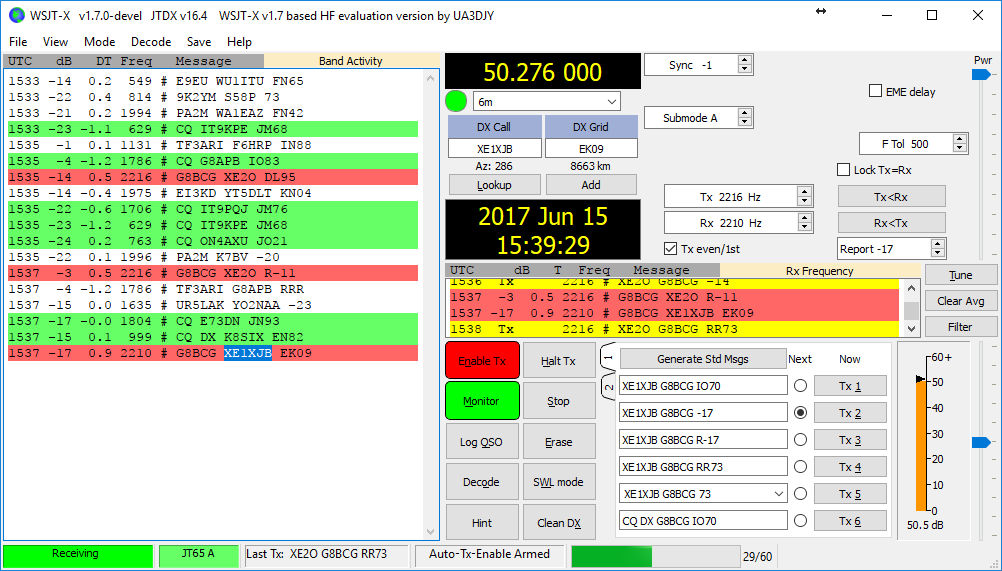Viewport: 1002px width, 571px height.
Task: Click the Rx Frequency pane scroll down arrow
Action: [x=911, y=329]
